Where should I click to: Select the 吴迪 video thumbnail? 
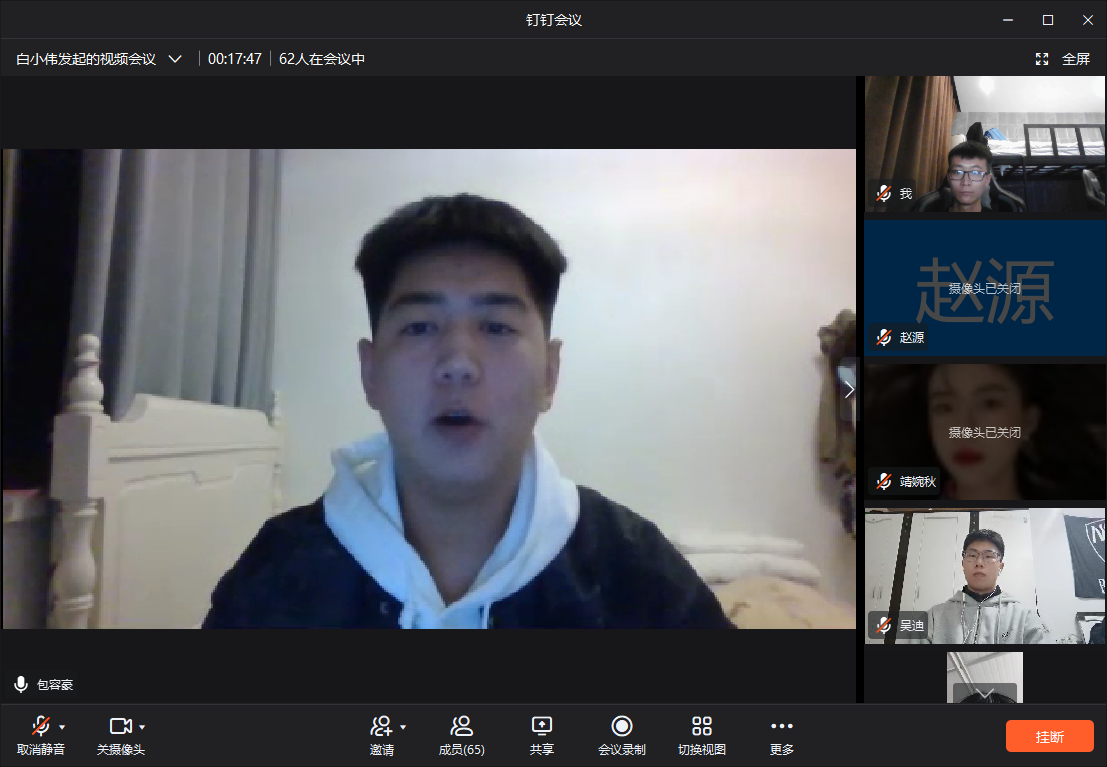point(985,575)
